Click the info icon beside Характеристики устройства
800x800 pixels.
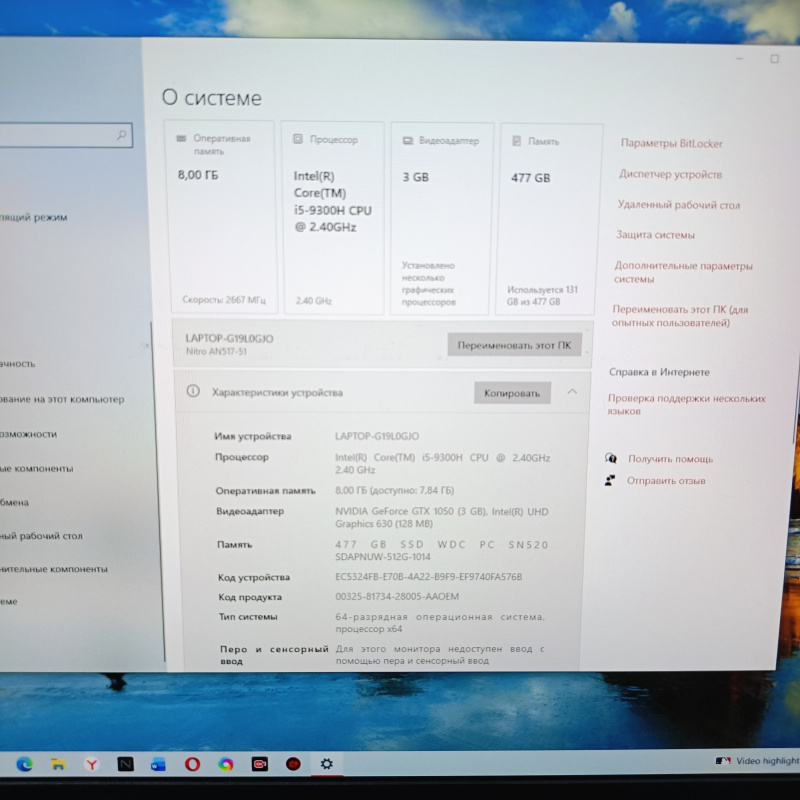193,391
